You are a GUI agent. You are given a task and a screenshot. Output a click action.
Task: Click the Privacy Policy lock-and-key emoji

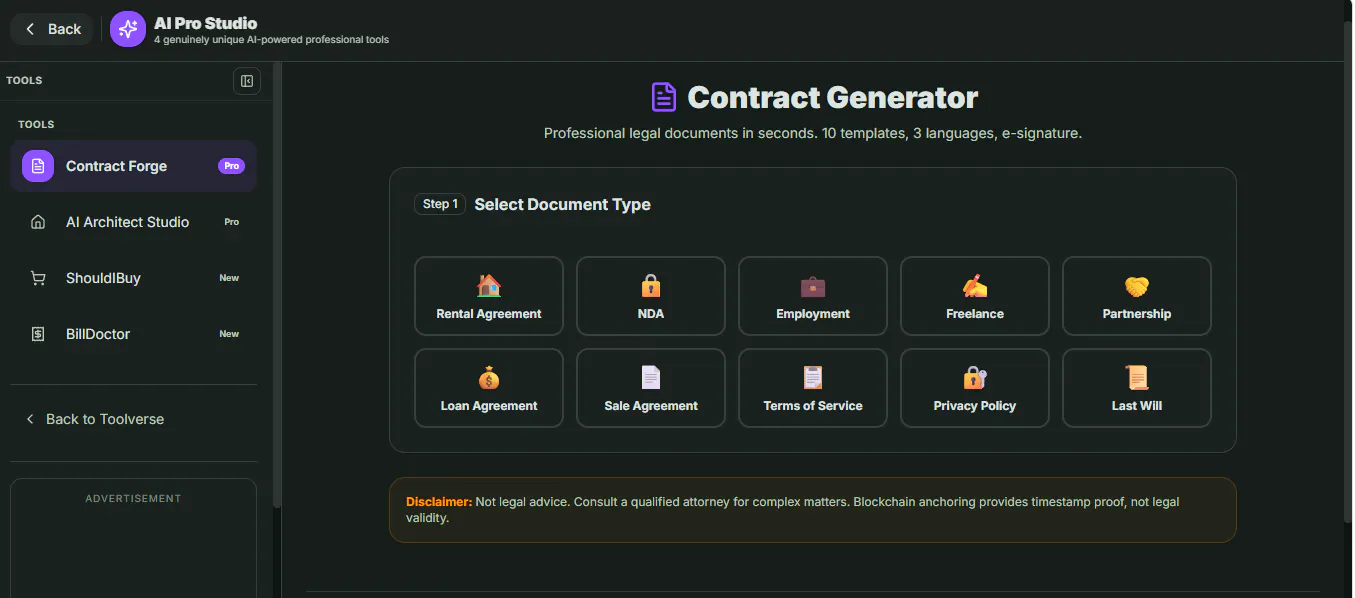coord(975,378)
